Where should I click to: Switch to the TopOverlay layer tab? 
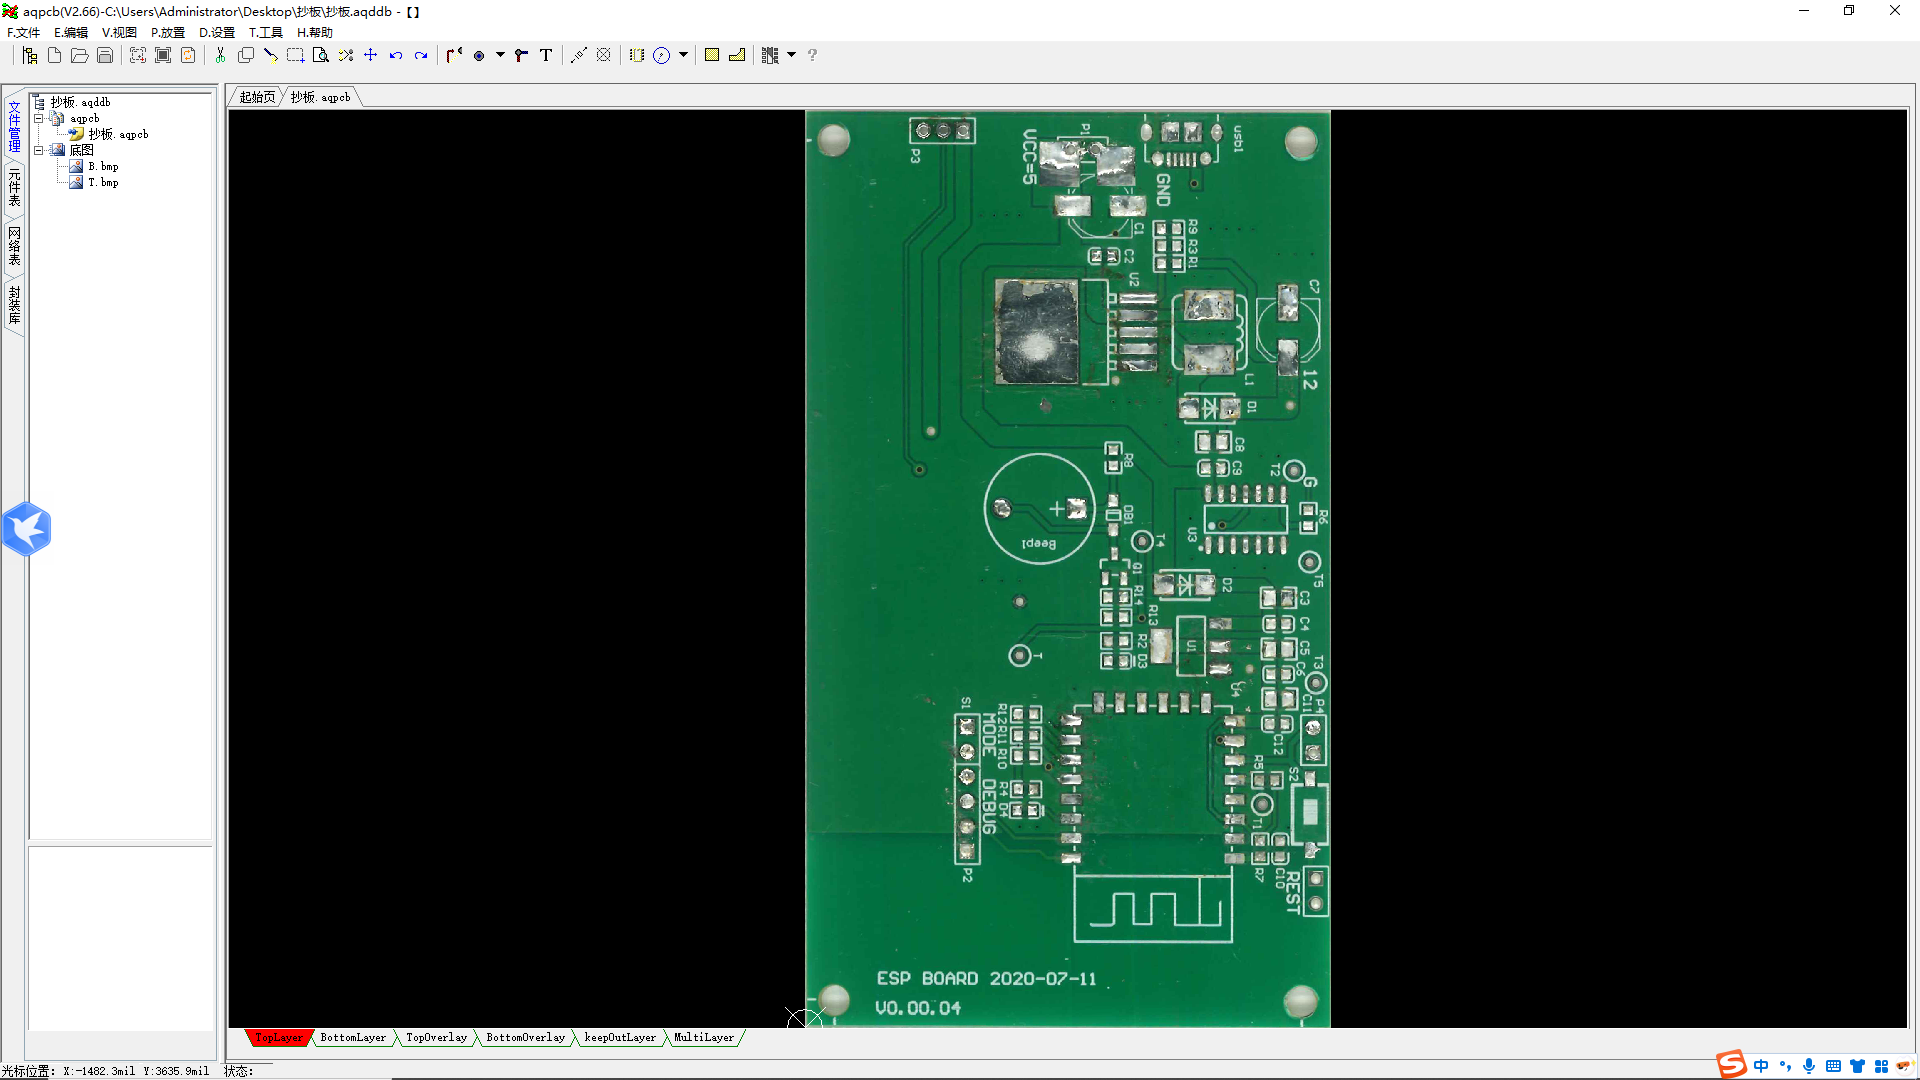[436, 1038]
